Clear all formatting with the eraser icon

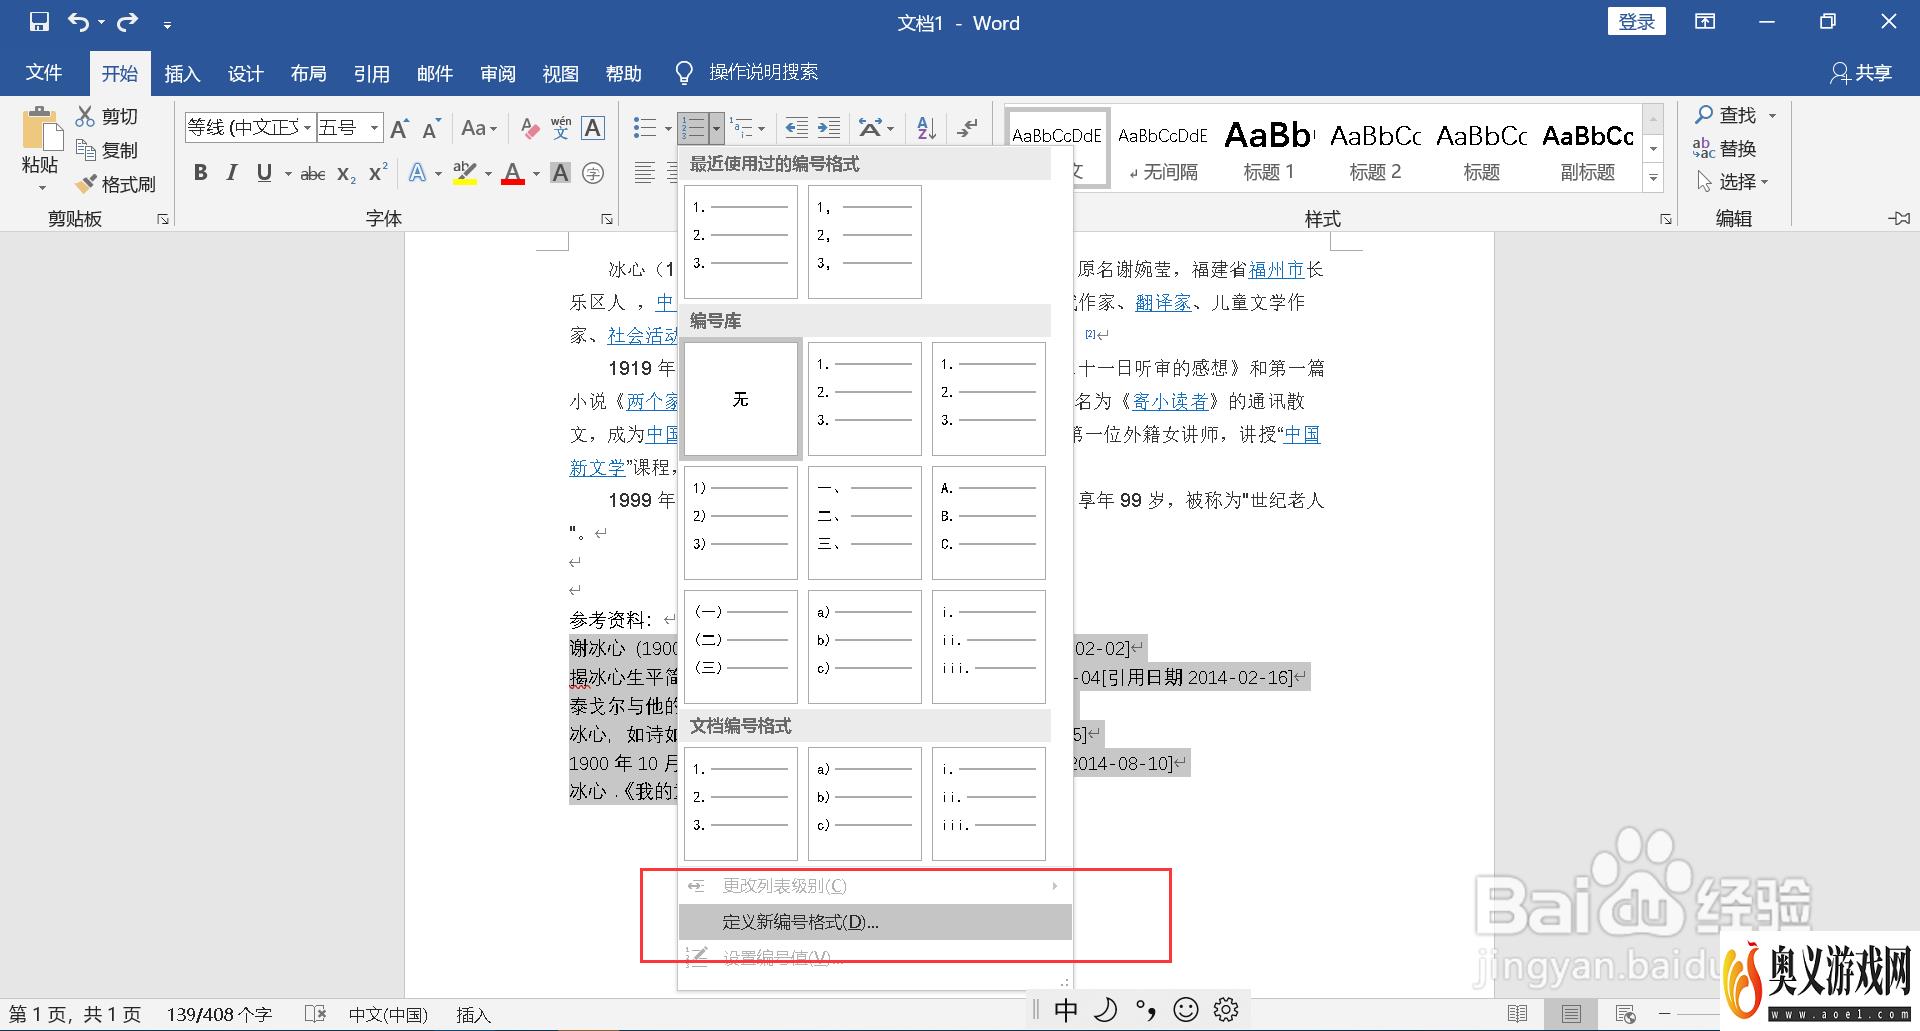pyautogui.click(x=530, y=128)
